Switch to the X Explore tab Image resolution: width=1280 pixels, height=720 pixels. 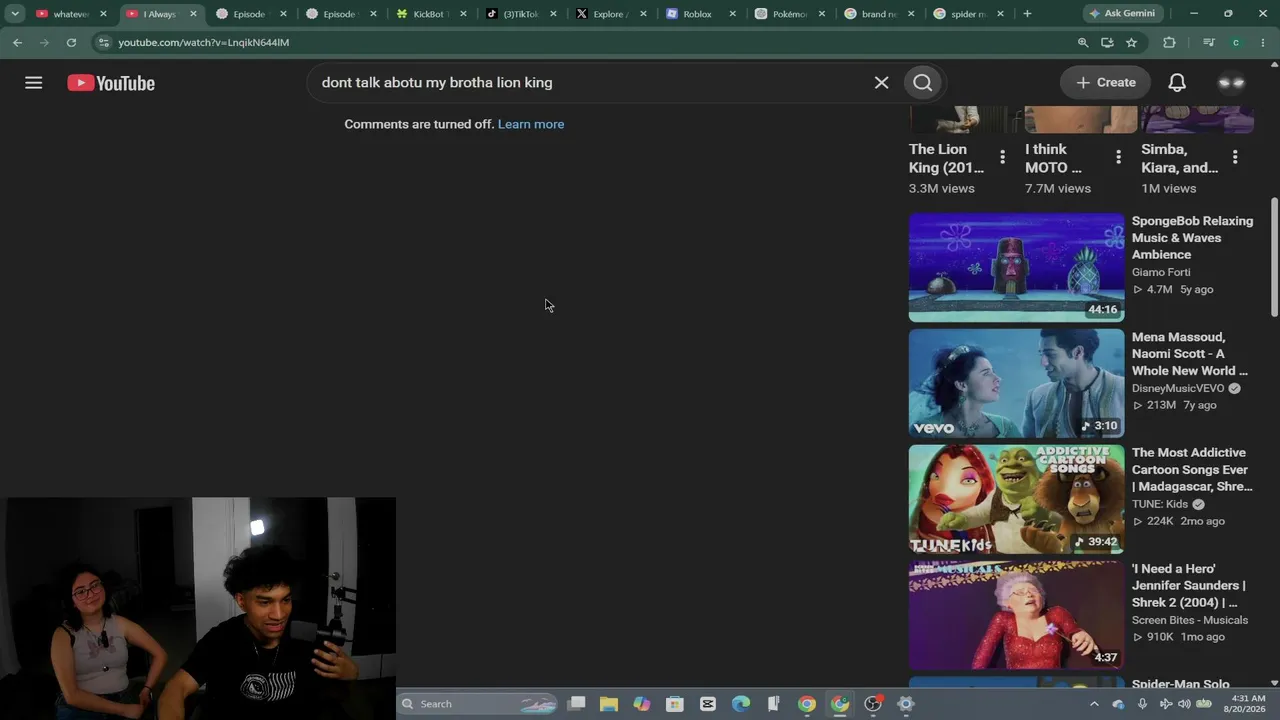click(610, 14)
